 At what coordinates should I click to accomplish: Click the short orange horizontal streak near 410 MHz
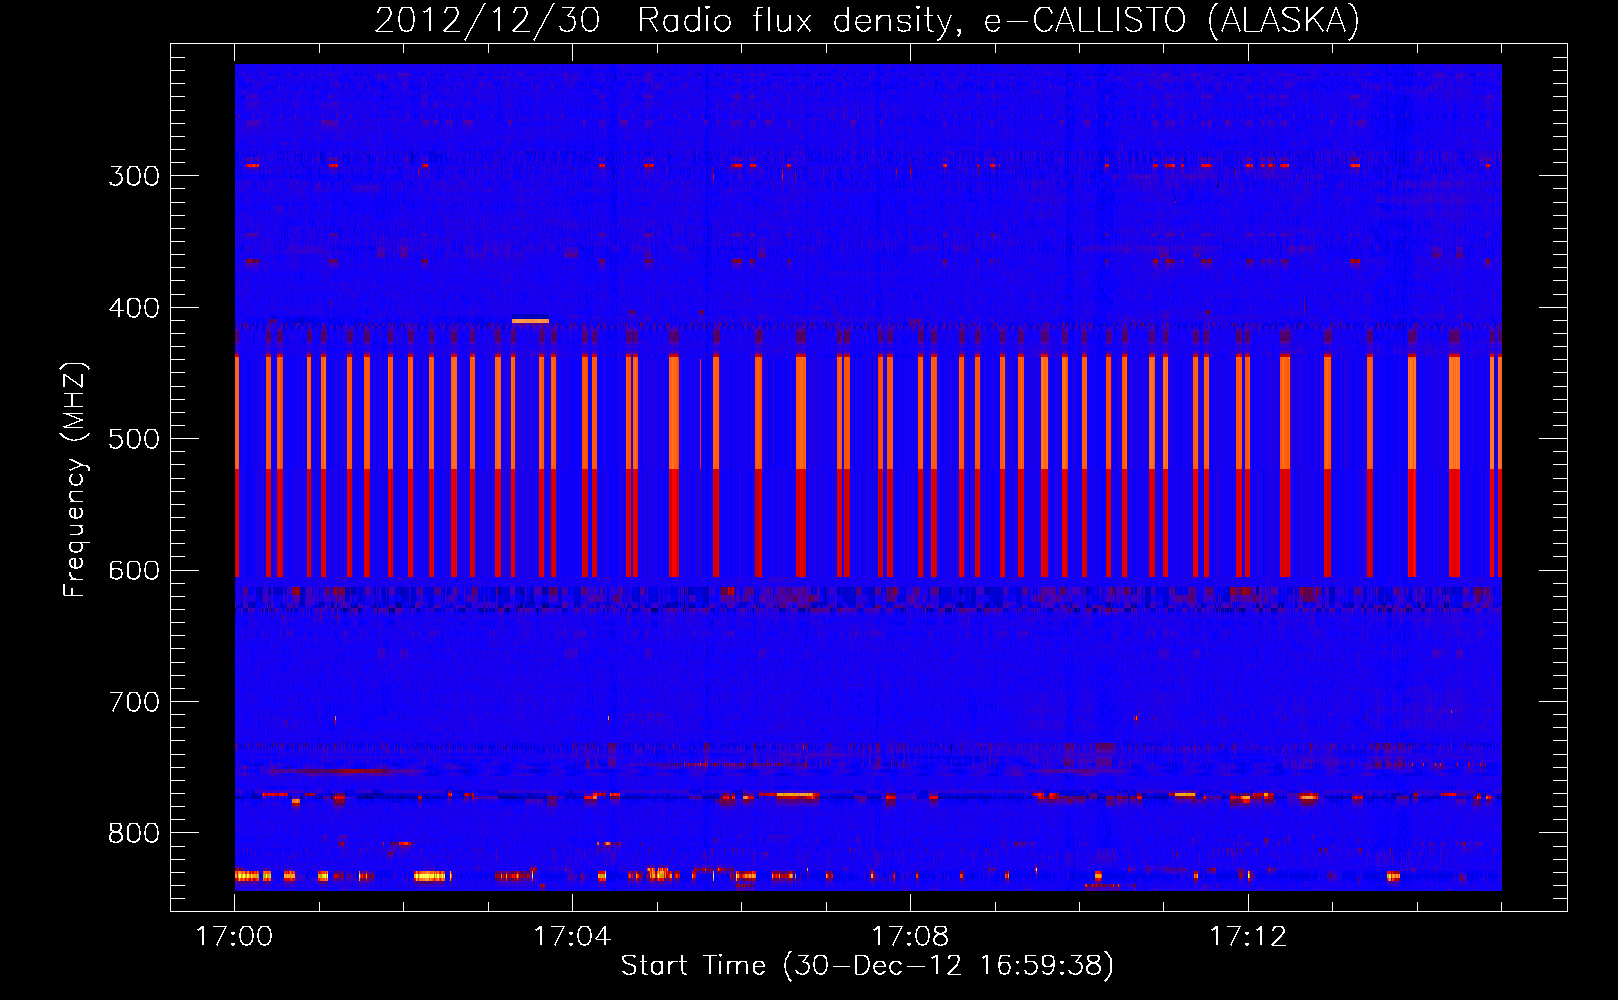click(x=530, y=321)
